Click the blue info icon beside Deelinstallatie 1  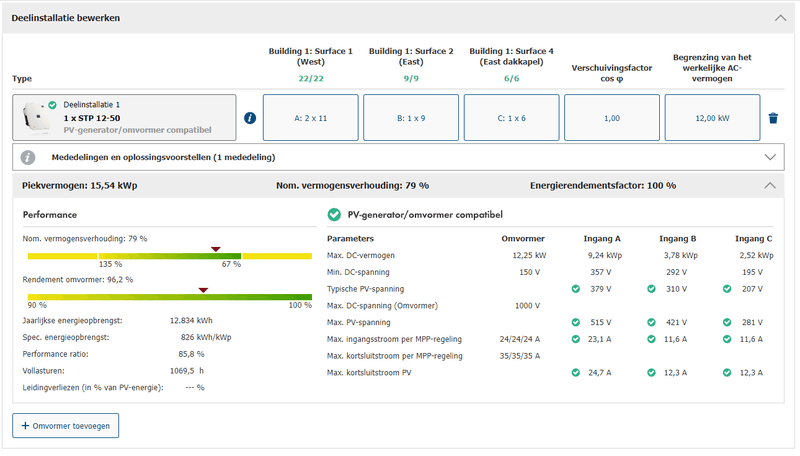[x=250, y=118]
